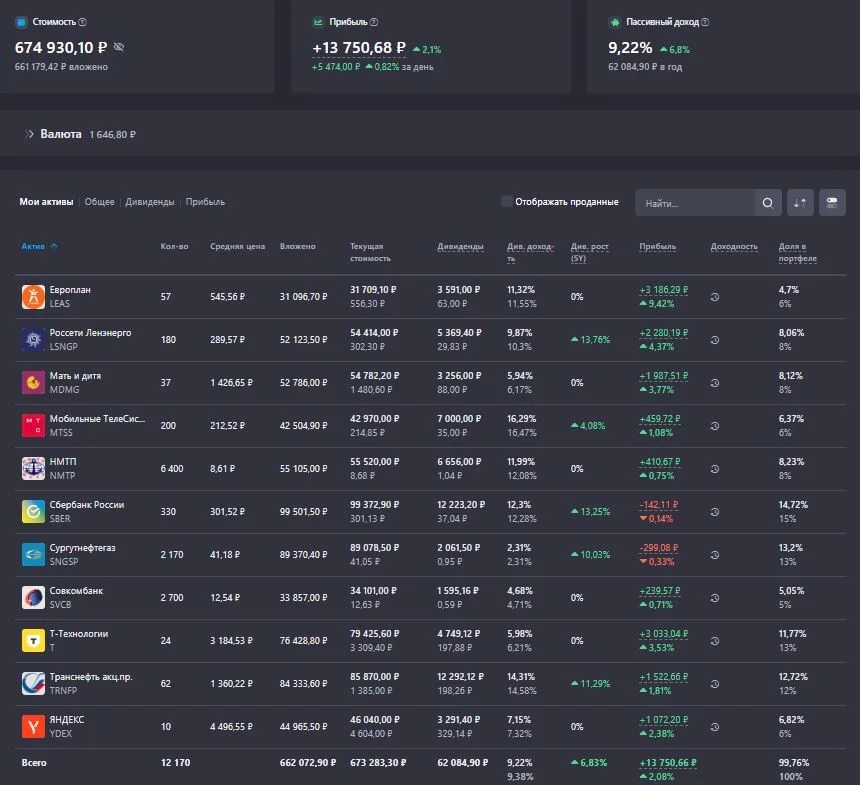
Task: Click total profit +13 750,66 ₽
Action: 668,763
